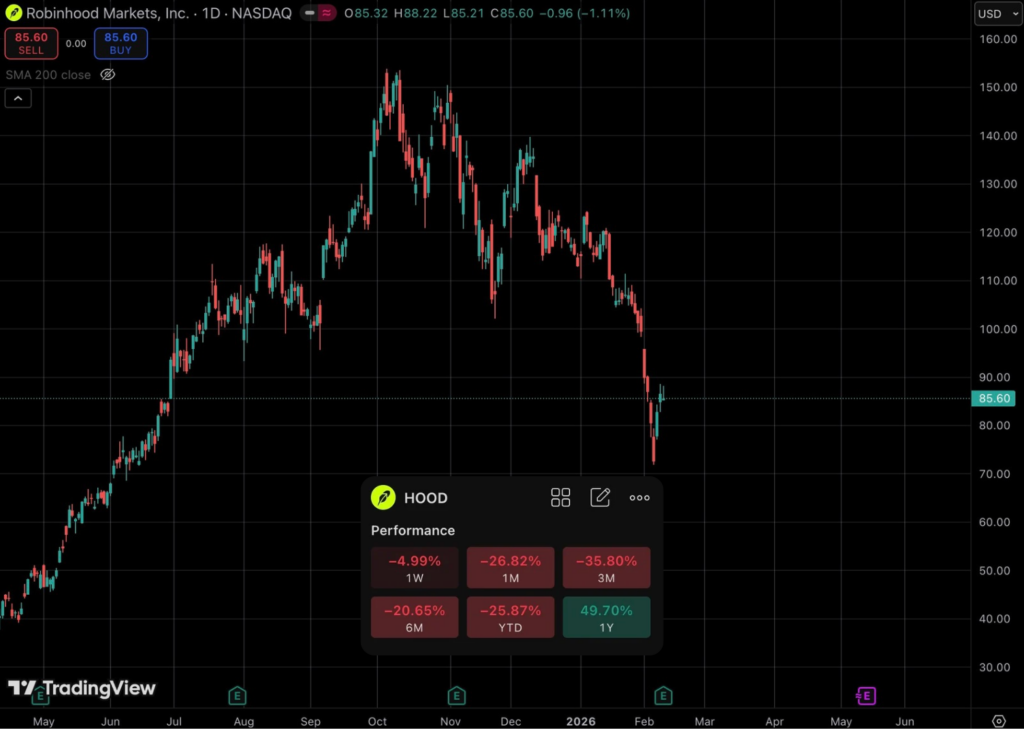The image size is (1024, 729).
Task: Click the TradingView logo
Action: coord(82,688)
